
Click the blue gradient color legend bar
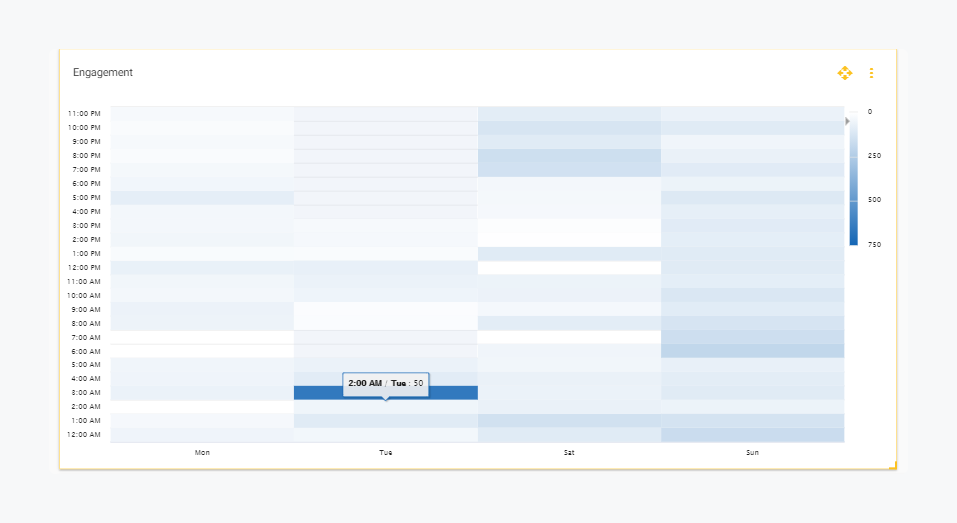[853, 180]
